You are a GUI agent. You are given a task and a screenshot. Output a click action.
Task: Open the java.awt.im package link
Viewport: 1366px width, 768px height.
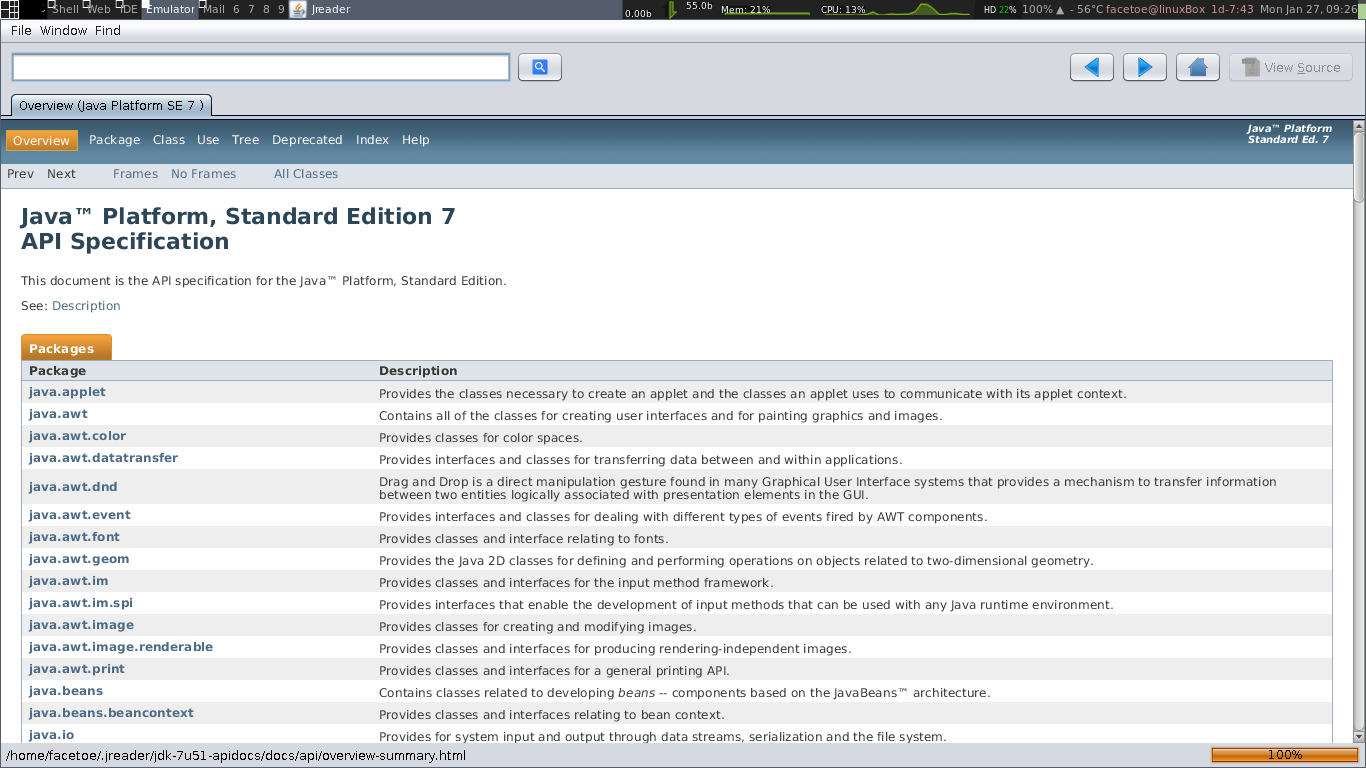69,581
